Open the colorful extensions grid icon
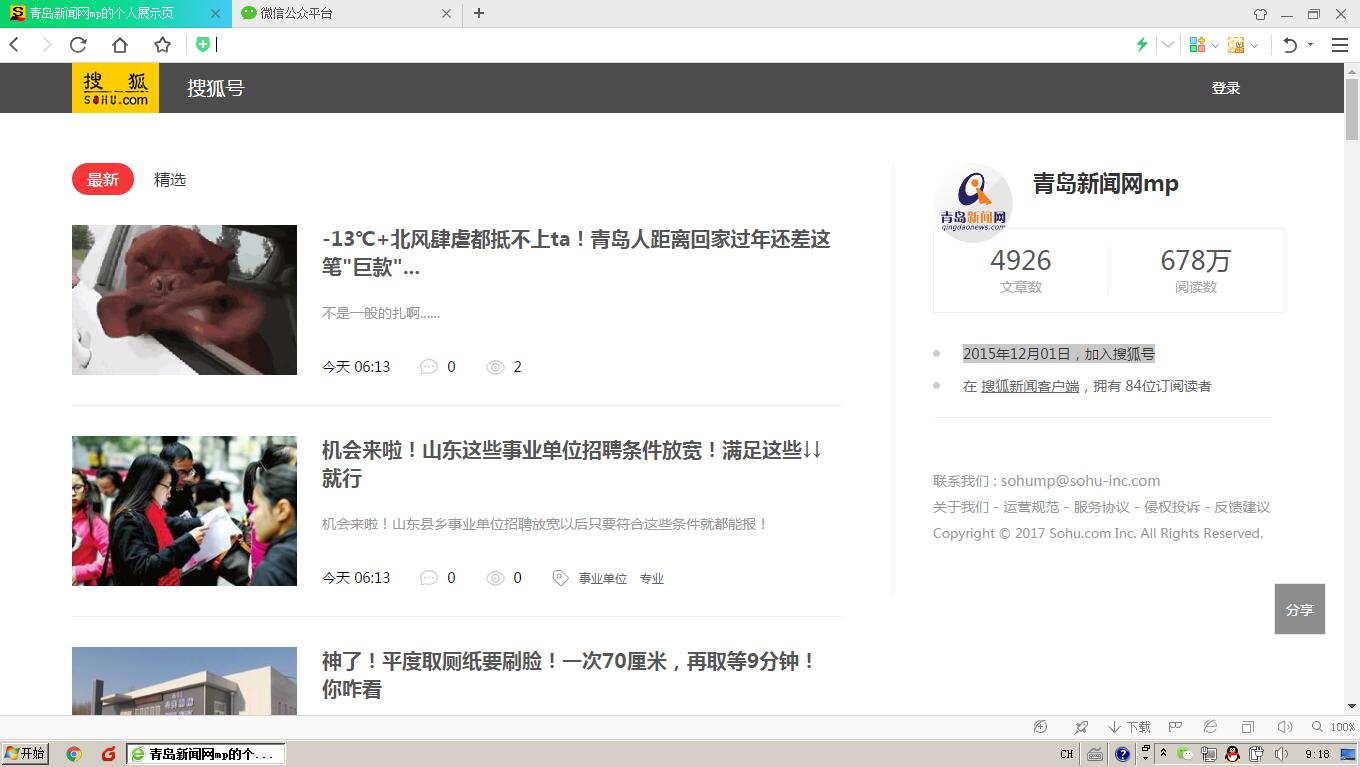1360x767 pixels. [1197, 45]
